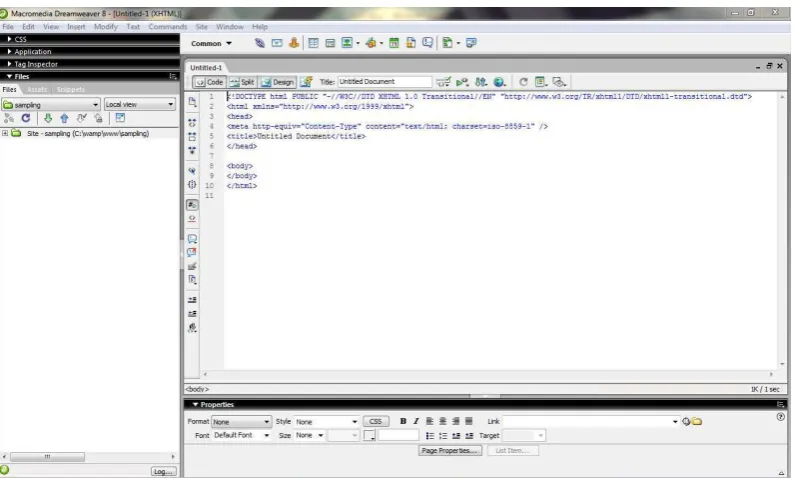Click the Balance Braces coding icon
Screen dimensions: 795x478
click(x=192, y=185)
